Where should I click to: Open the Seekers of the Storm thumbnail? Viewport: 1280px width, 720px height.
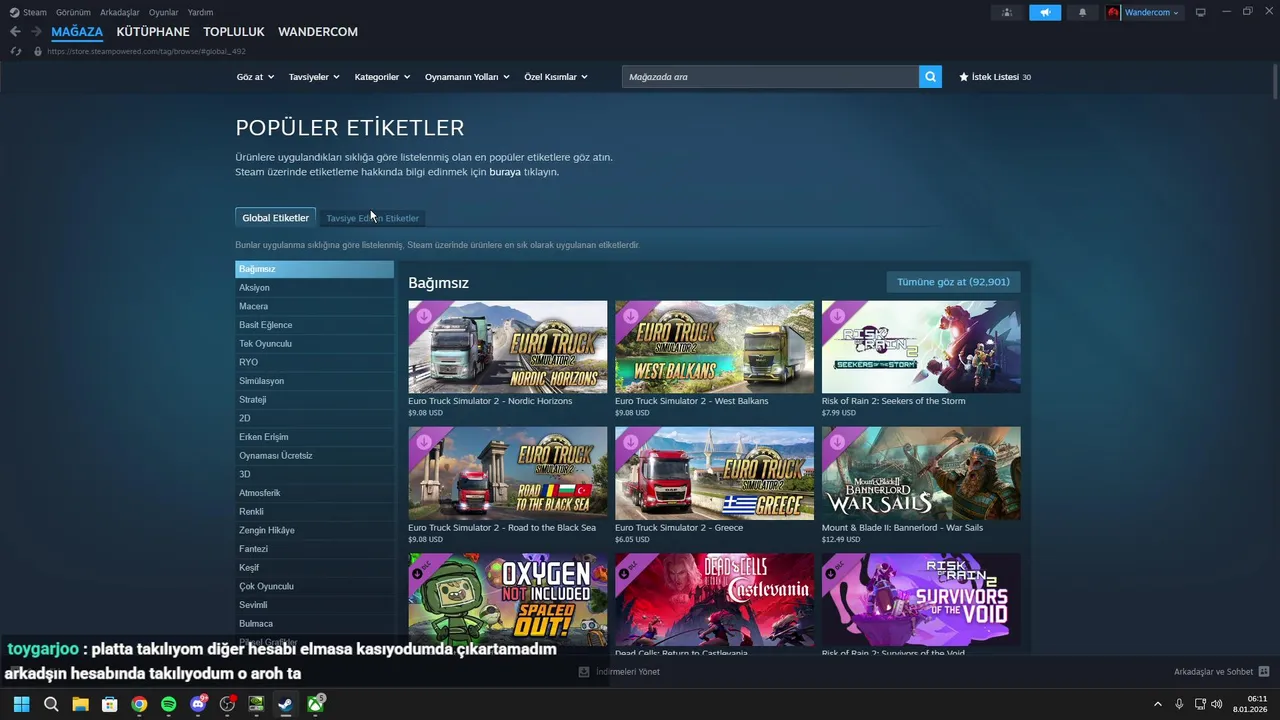[921, 347]
